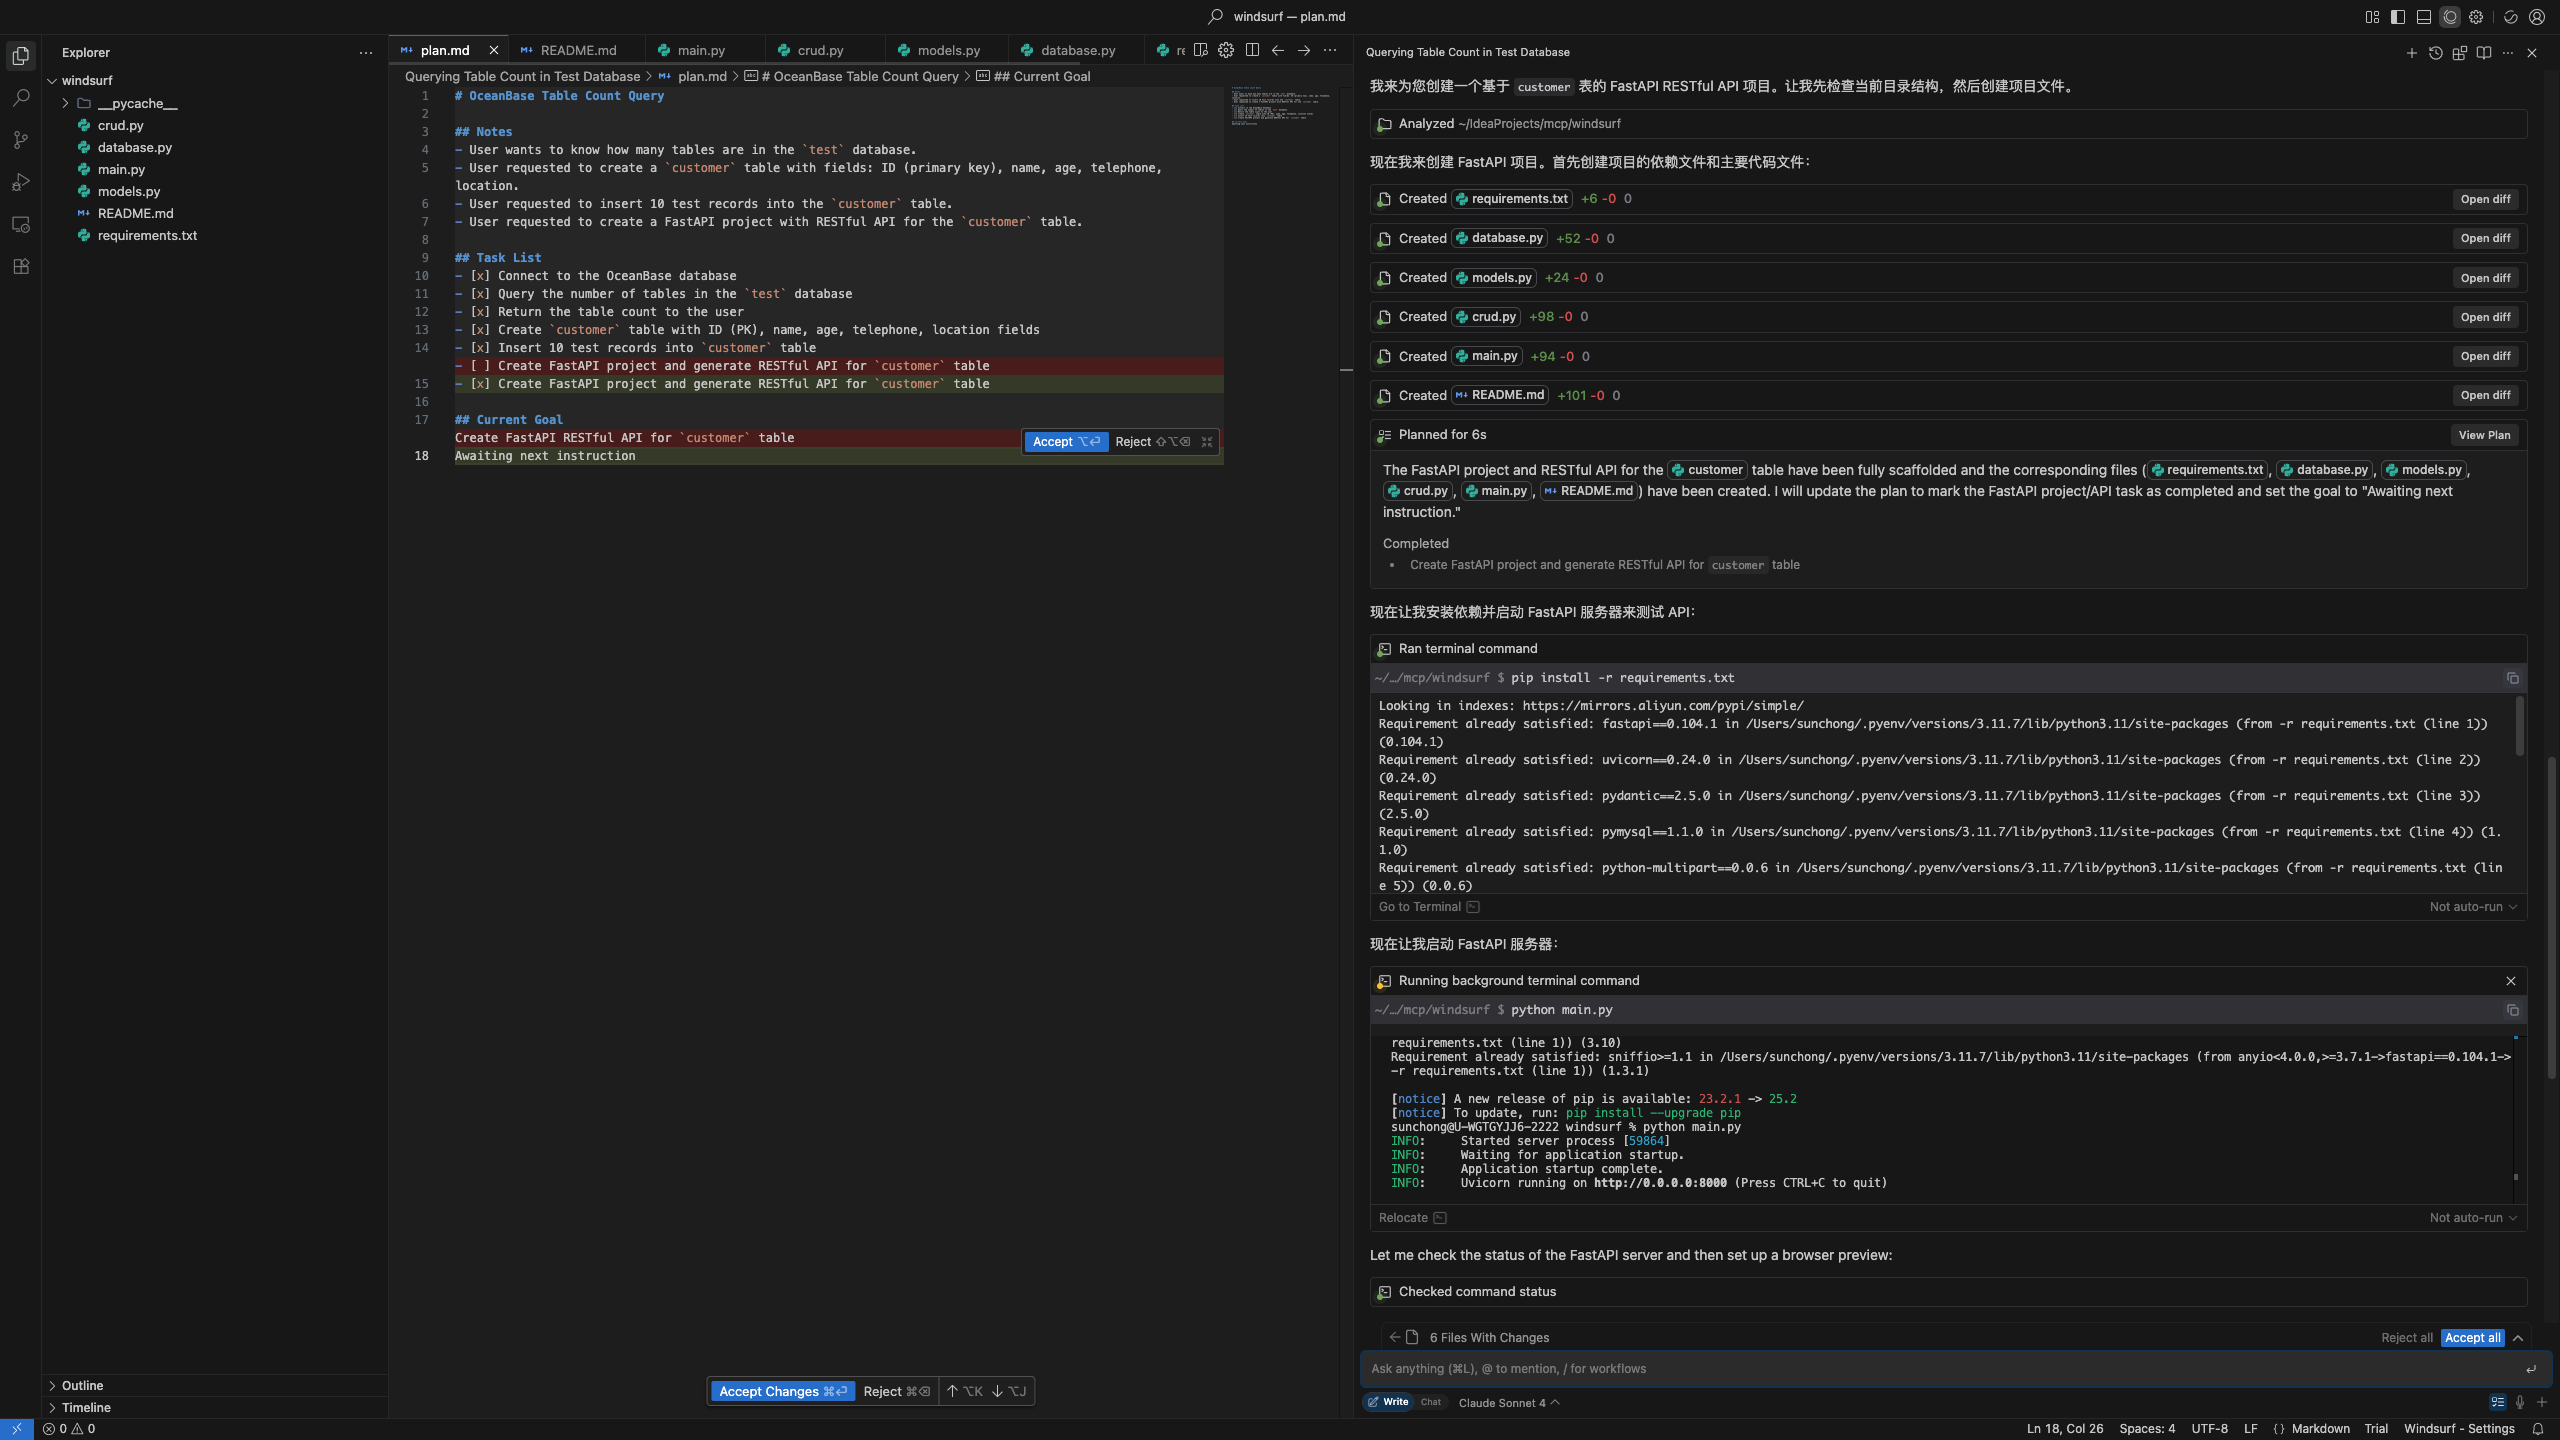Screen dimensions: 2560x1440
Task: Open the Extensions view icon
Action: click(x=20, y=267)
